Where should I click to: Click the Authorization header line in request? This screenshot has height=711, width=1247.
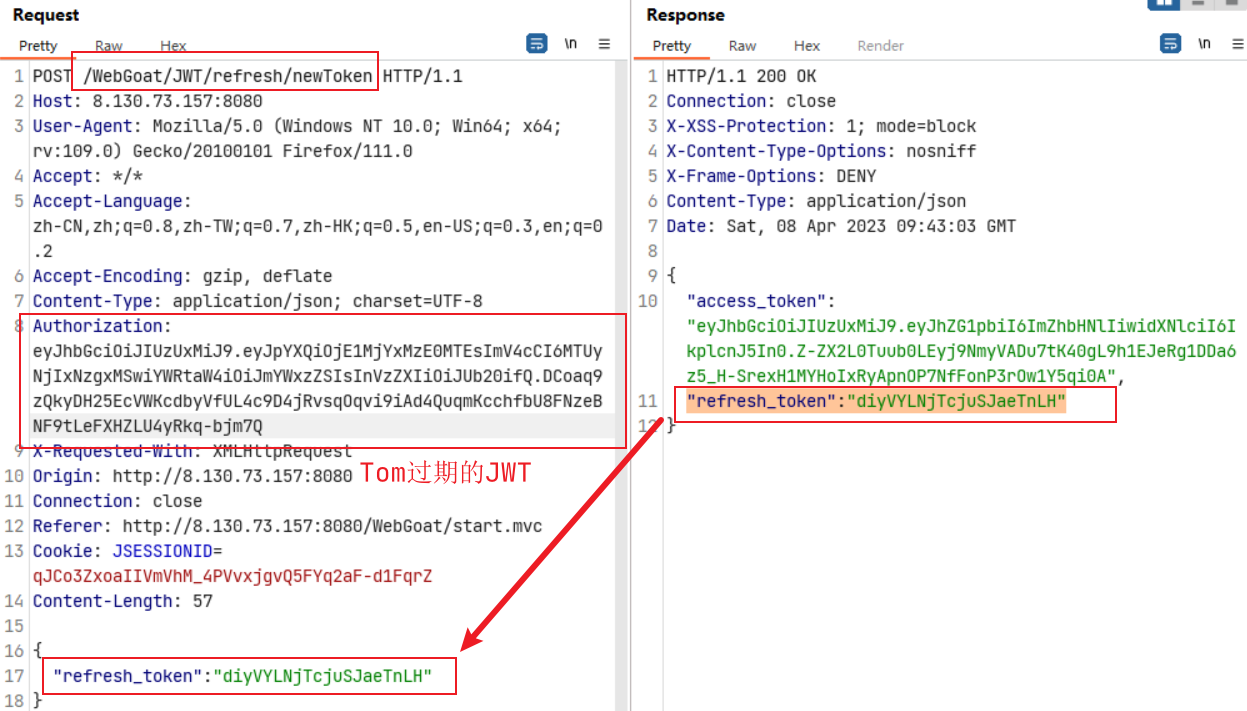pos(102,326)
